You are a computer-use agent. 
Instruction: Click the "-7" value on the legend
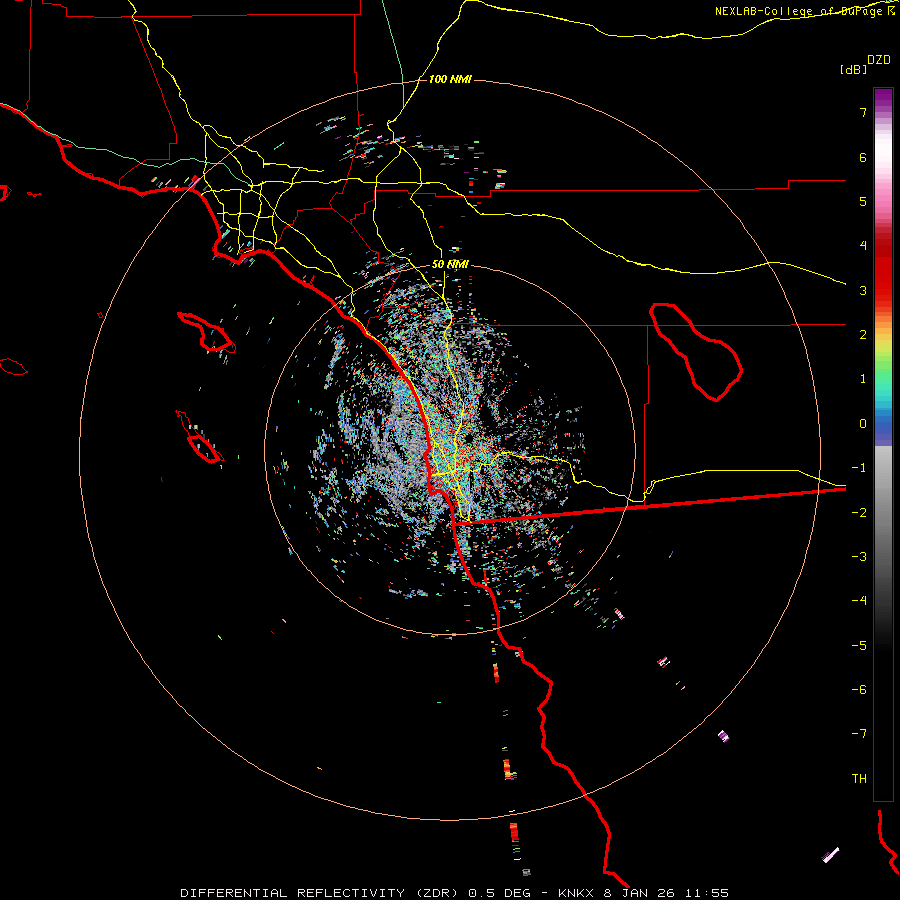point(859,734)
